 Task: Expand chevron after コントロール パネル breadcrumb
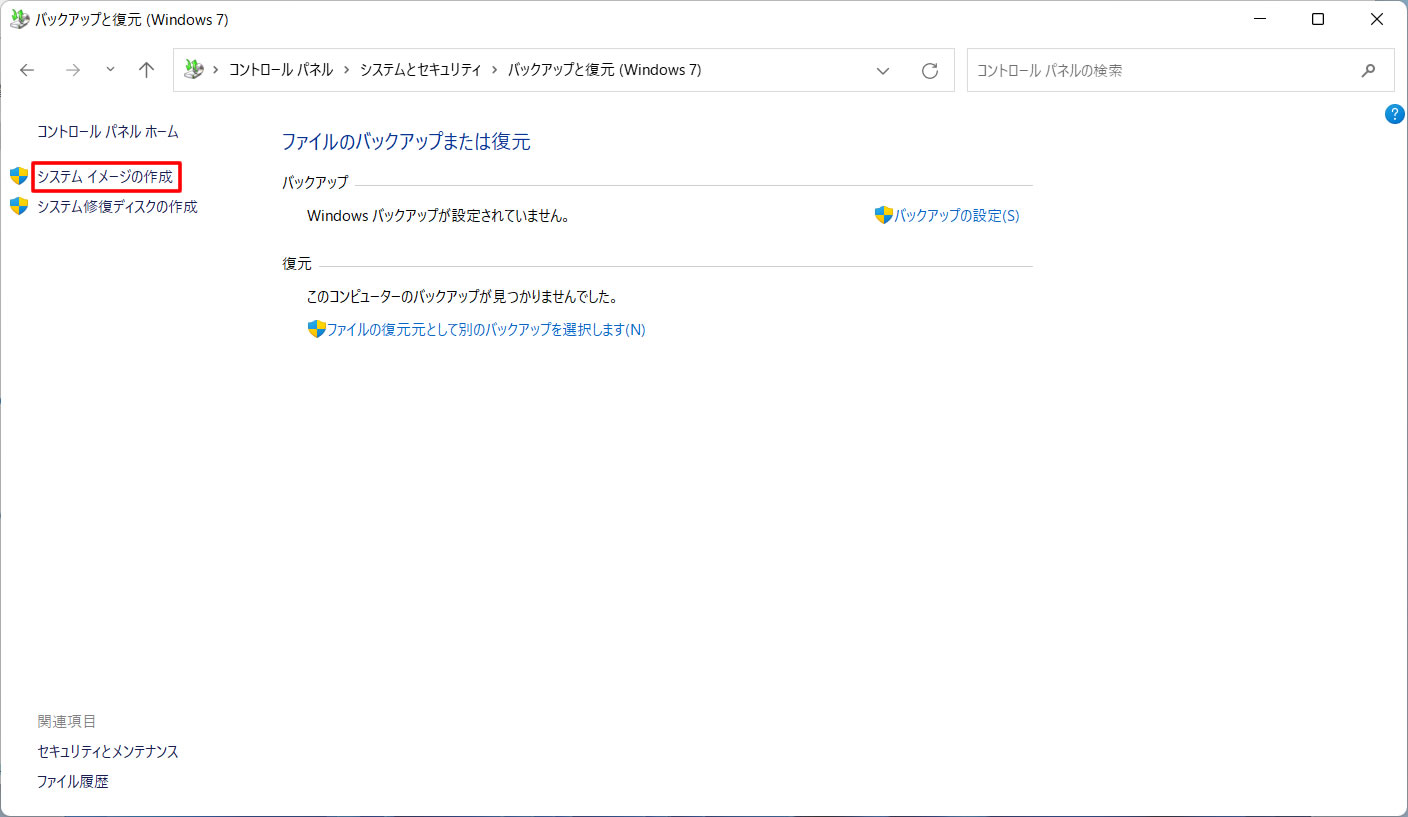pos(346,70)
